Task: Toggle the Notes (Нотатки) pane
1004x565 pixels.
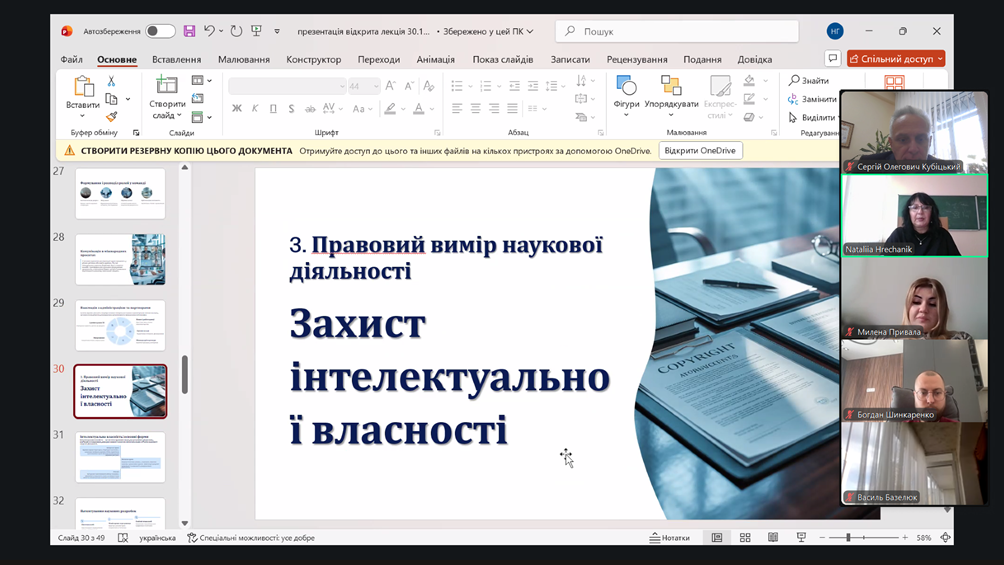Action: pos(670,538)
